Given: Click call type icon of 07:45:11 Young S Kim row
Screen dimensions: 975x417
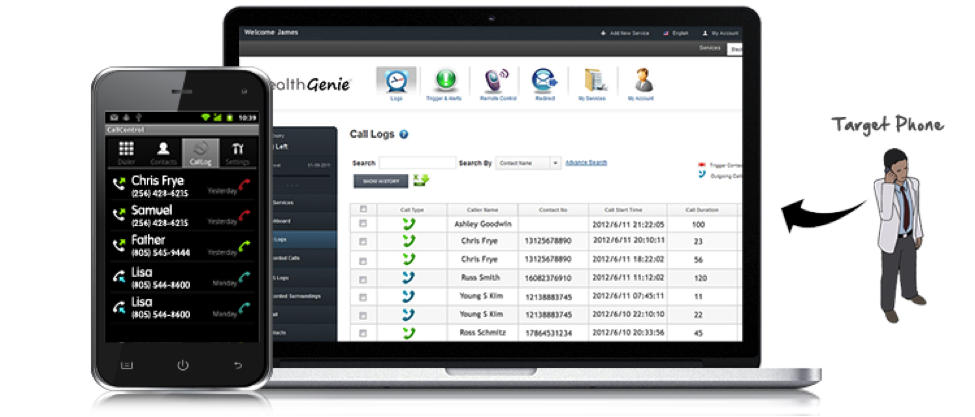Looking at the screenshot, I should tap(409, 296).
